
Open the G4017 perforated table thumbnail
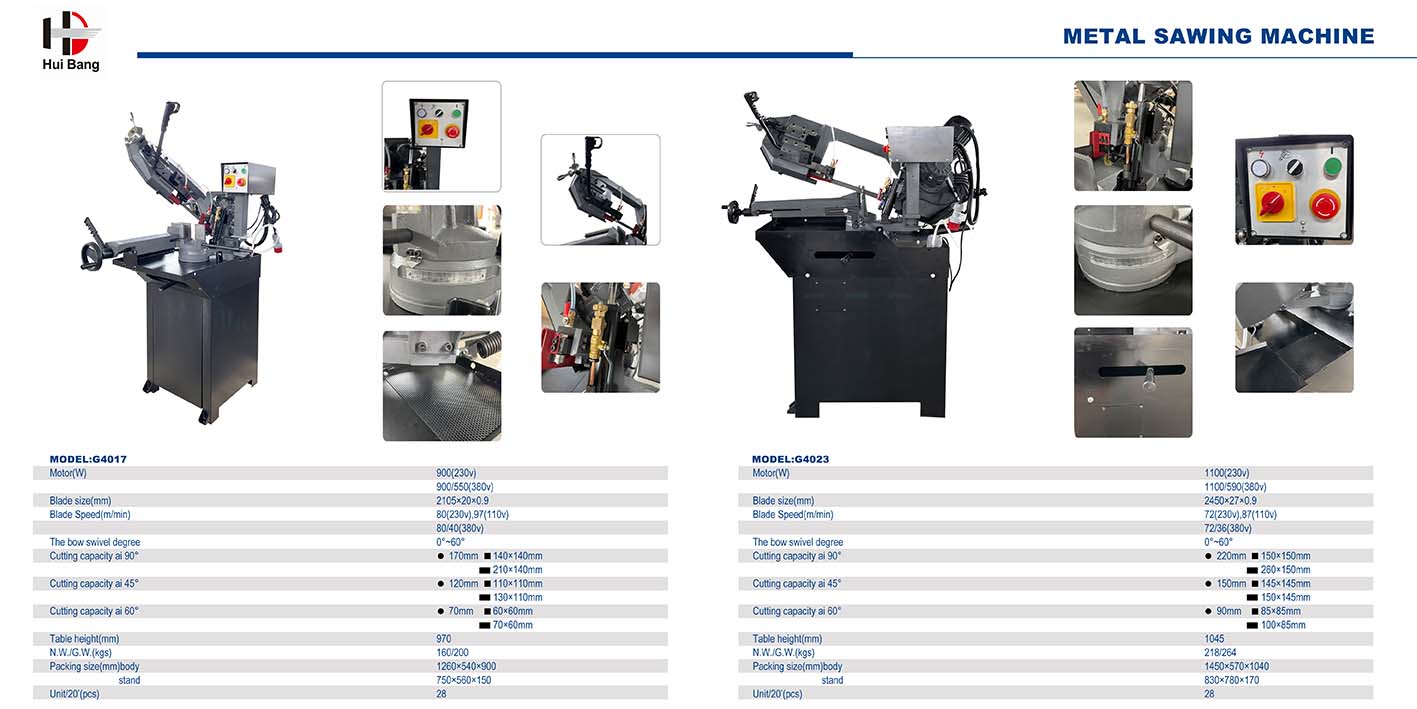(441, 385)
